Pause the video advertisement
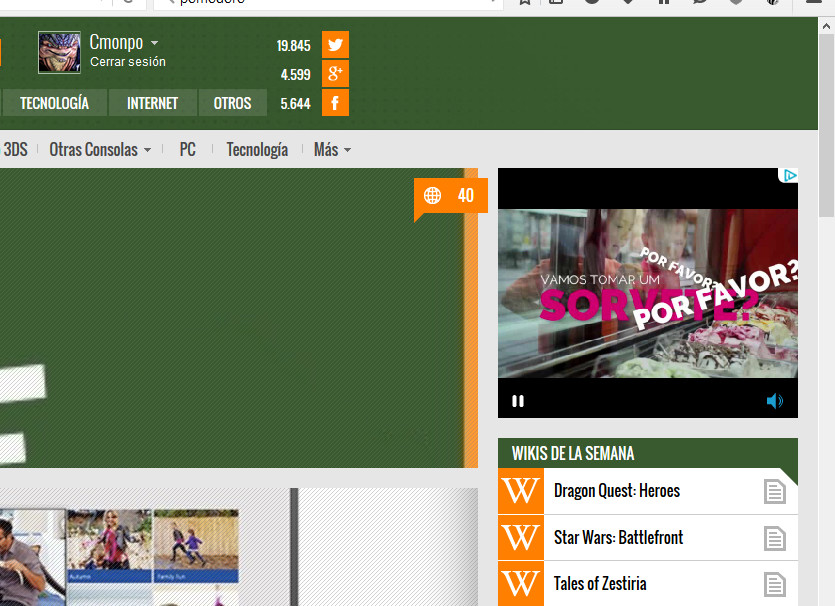The width and height of the screenshot is (835, 606). (x=518, y=401)
